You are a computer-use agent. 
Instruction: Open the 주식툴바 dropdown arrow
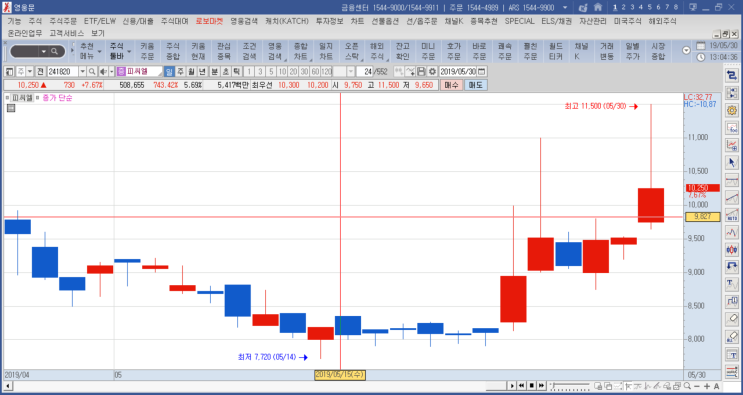tap(129, 51)
